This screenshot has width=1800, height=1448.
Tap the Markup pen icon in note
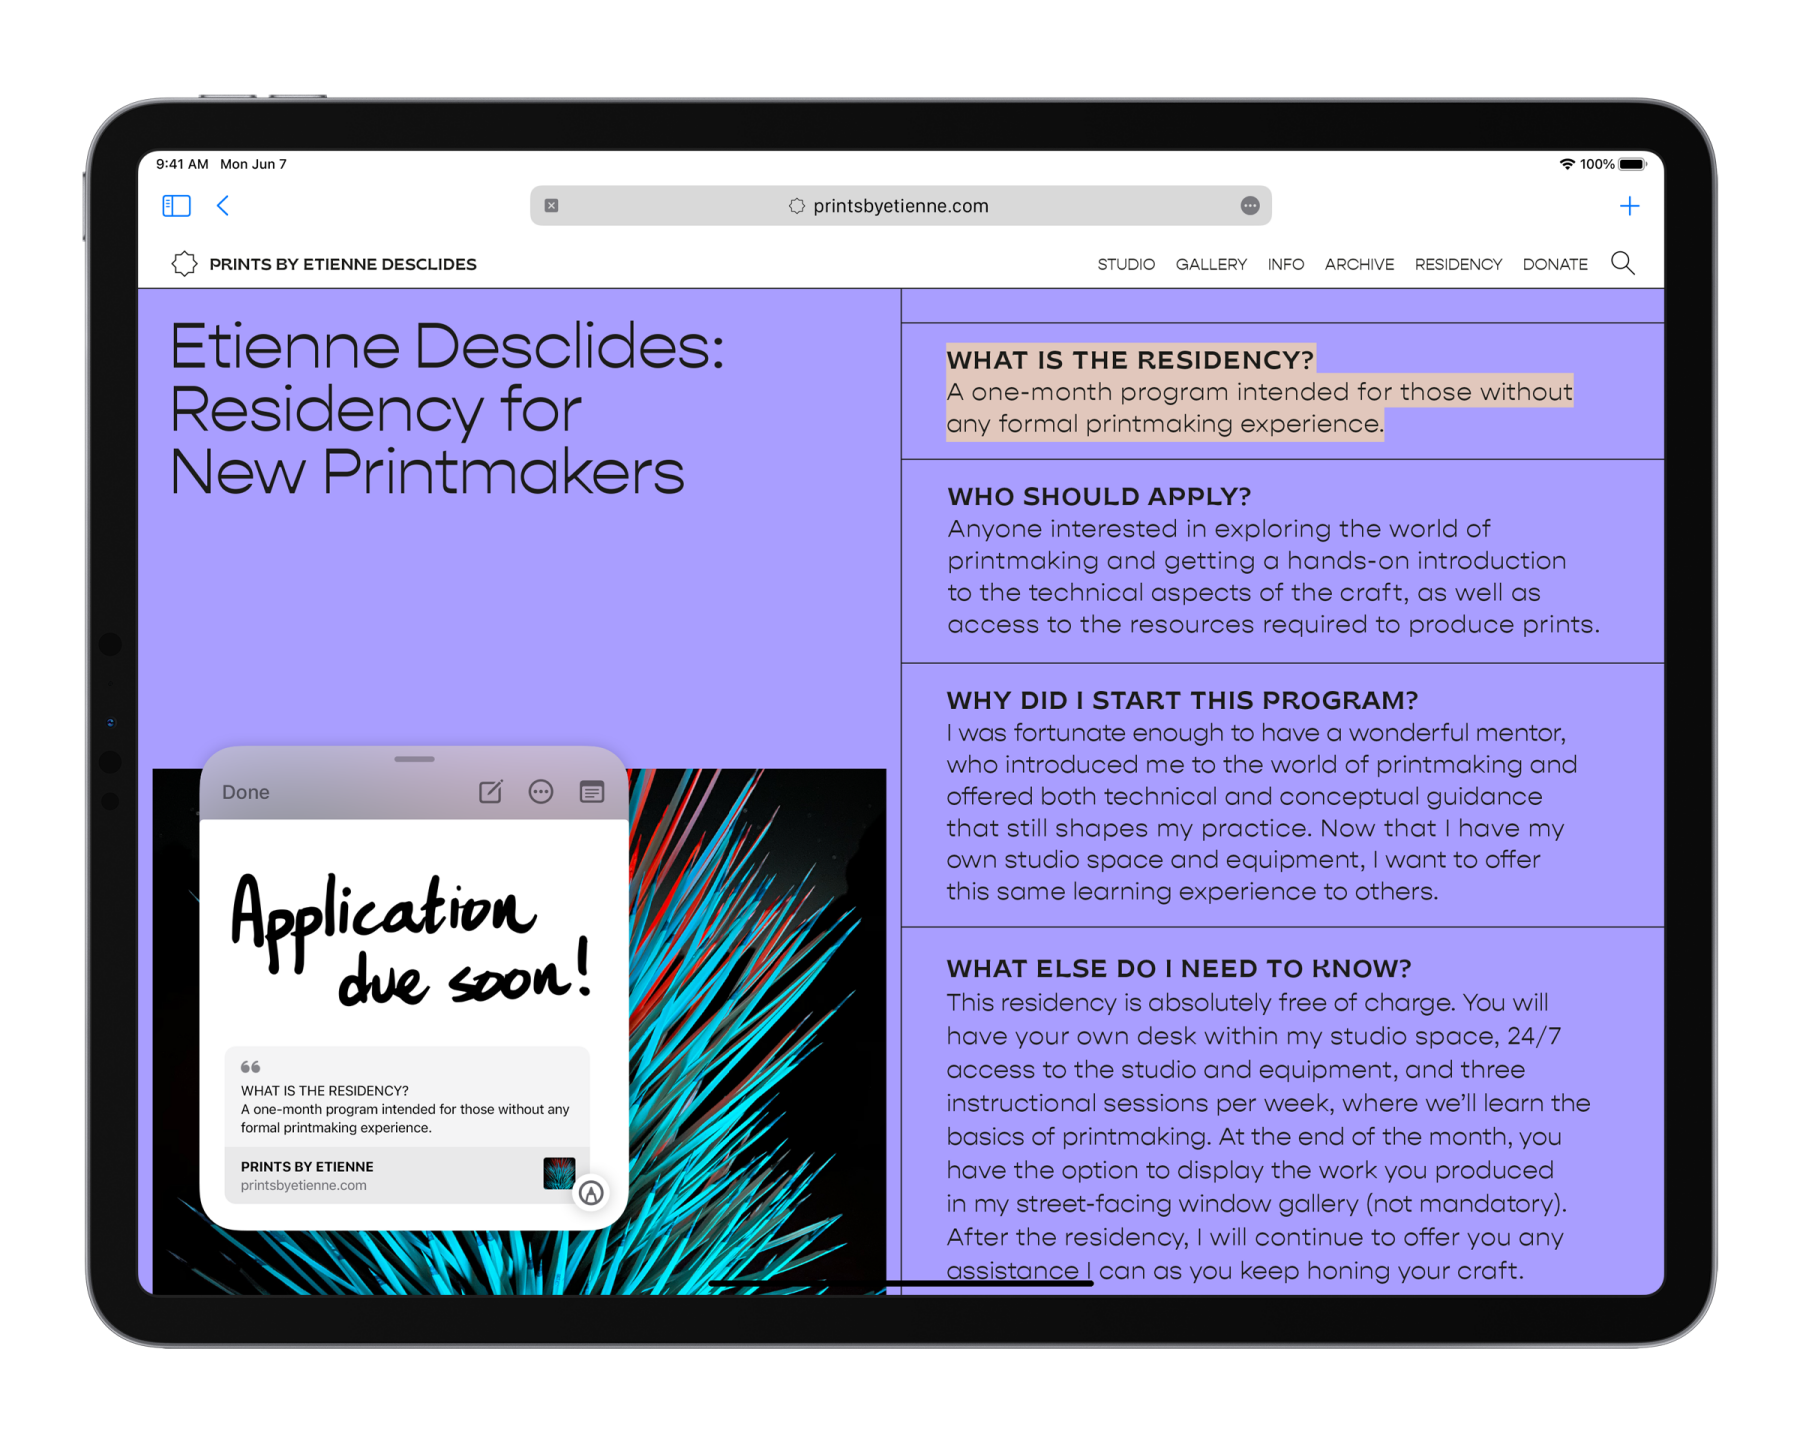591,1193
